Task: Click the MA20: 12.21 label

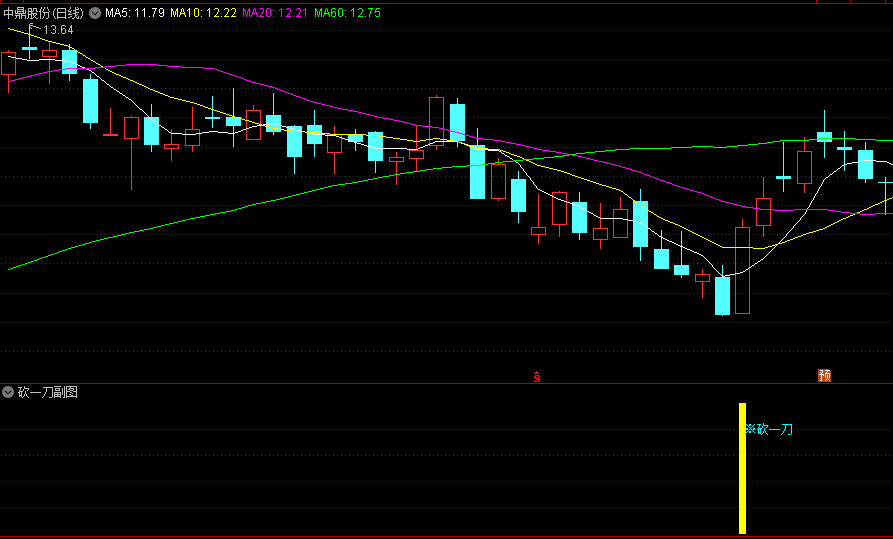Action: (x=276, y=13)
